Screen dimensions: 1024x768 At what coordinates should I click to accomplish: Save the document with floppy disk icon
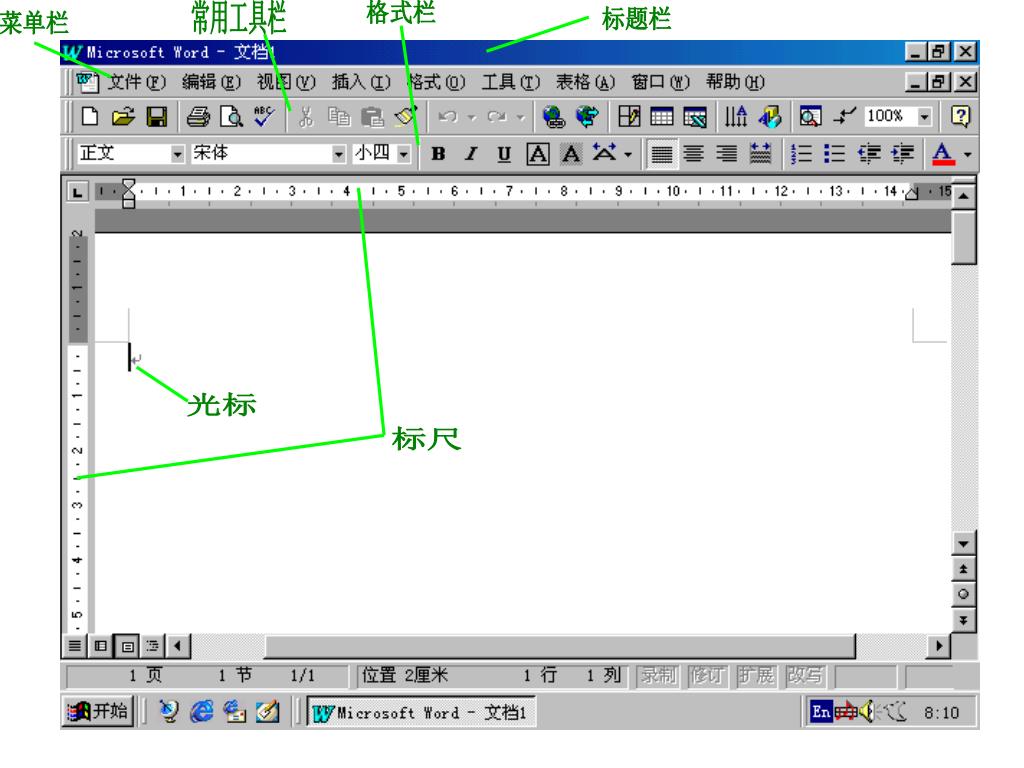click(x=157, y=117)
